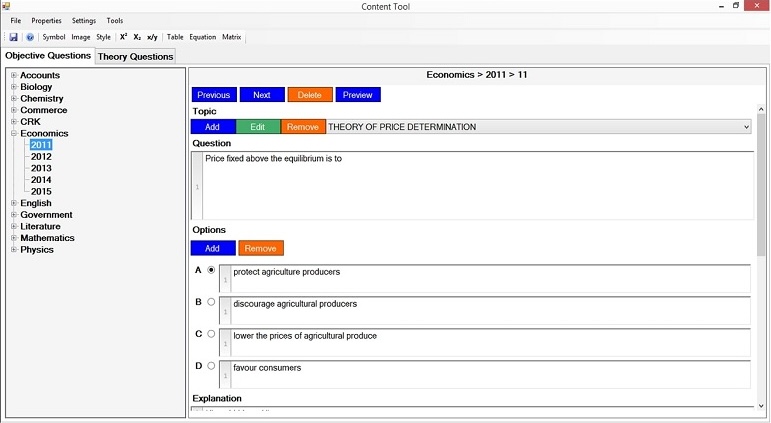Viewport: 771px width, 423px height.
Task: Open the File menu
Action: pos(16,21)
